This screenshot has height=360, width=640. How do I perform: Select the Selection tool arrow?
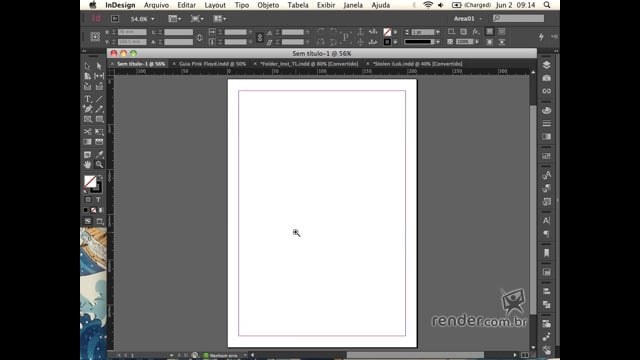[x=87, y=66]
